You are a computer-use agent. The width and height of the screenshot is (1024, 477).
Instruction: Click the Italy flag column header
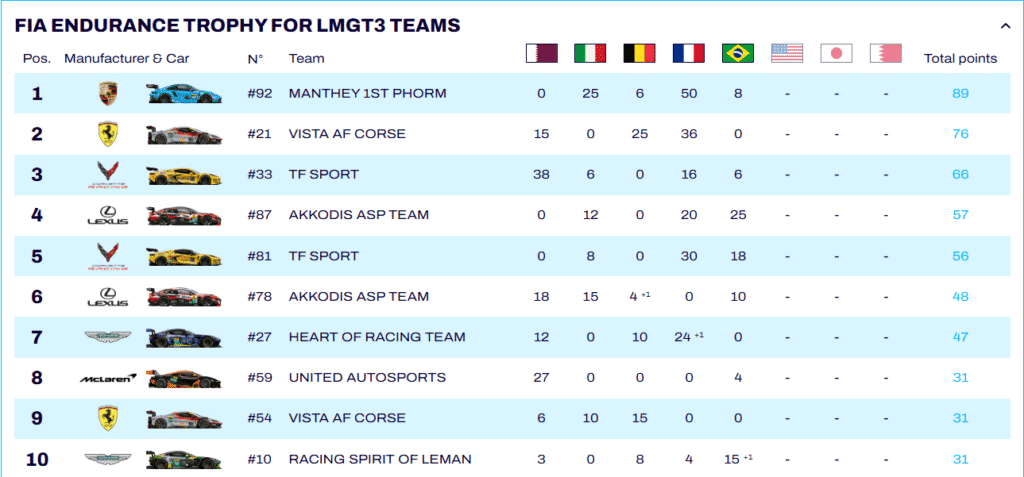(x=590, y=54)
